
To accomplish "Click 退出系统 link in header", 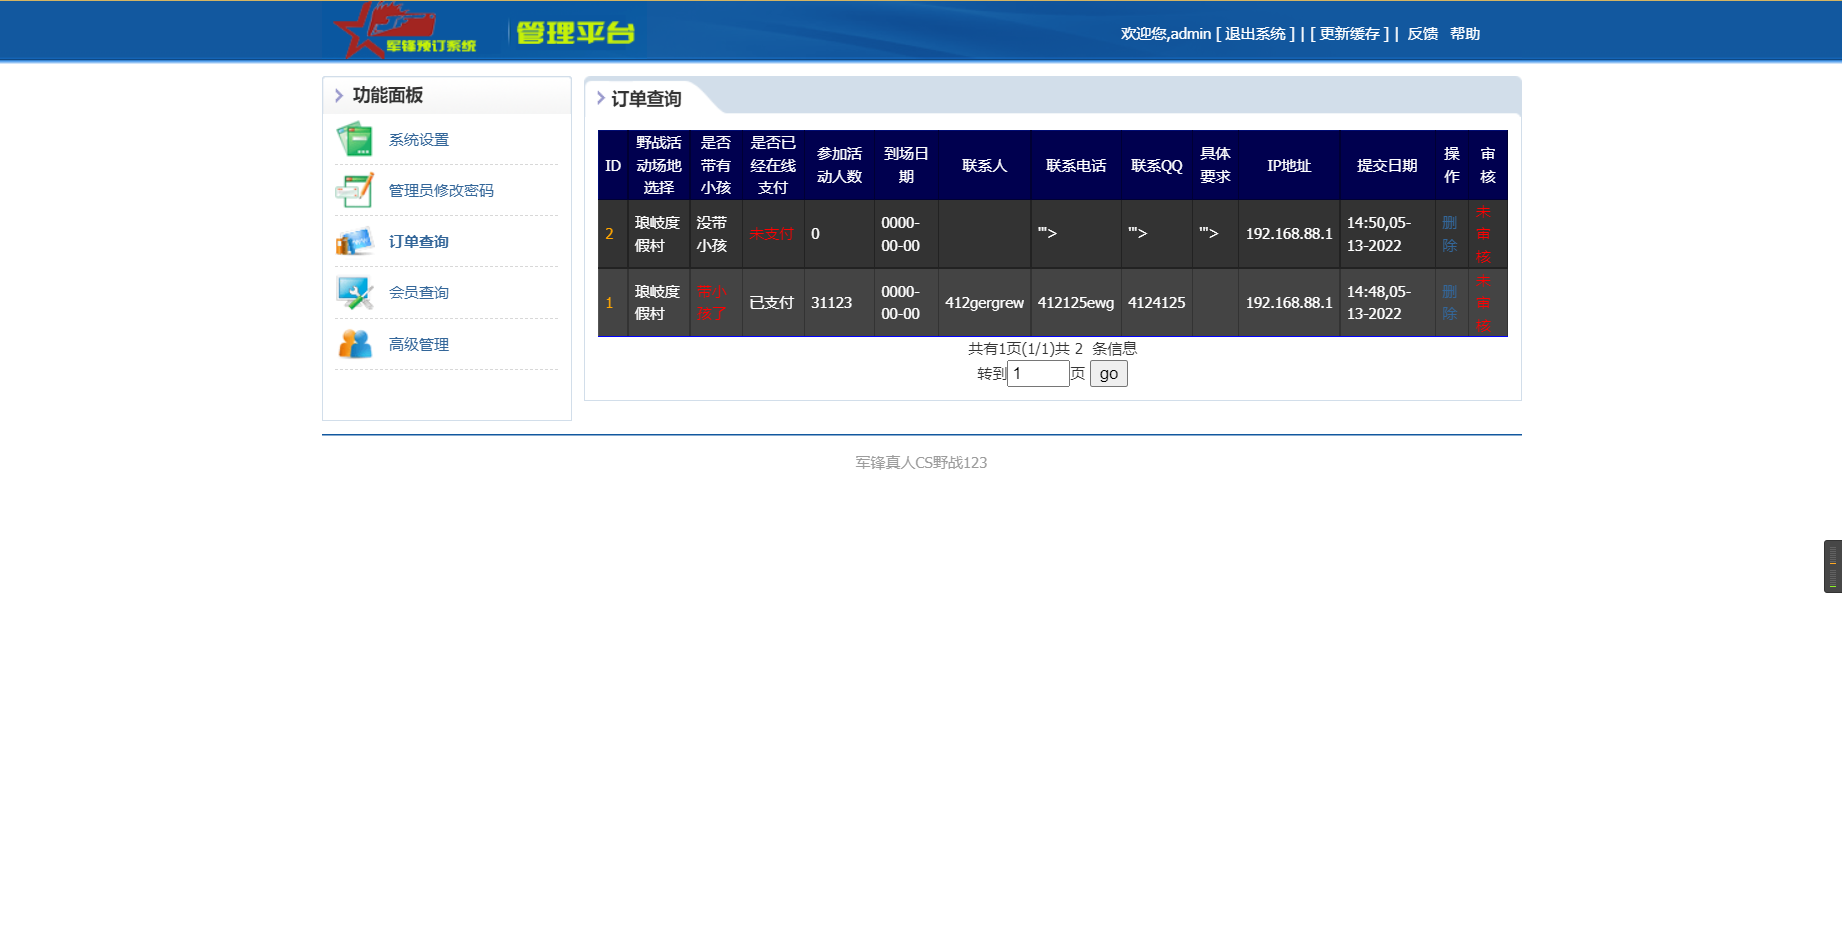I will click(x=1255, y=34).
